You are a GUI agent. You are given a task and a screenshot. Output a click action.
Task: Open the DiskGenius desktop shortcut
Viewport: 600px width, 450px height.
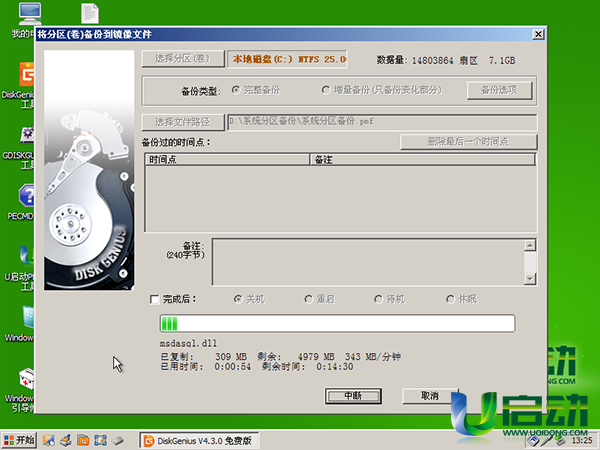tap(26, 75)
